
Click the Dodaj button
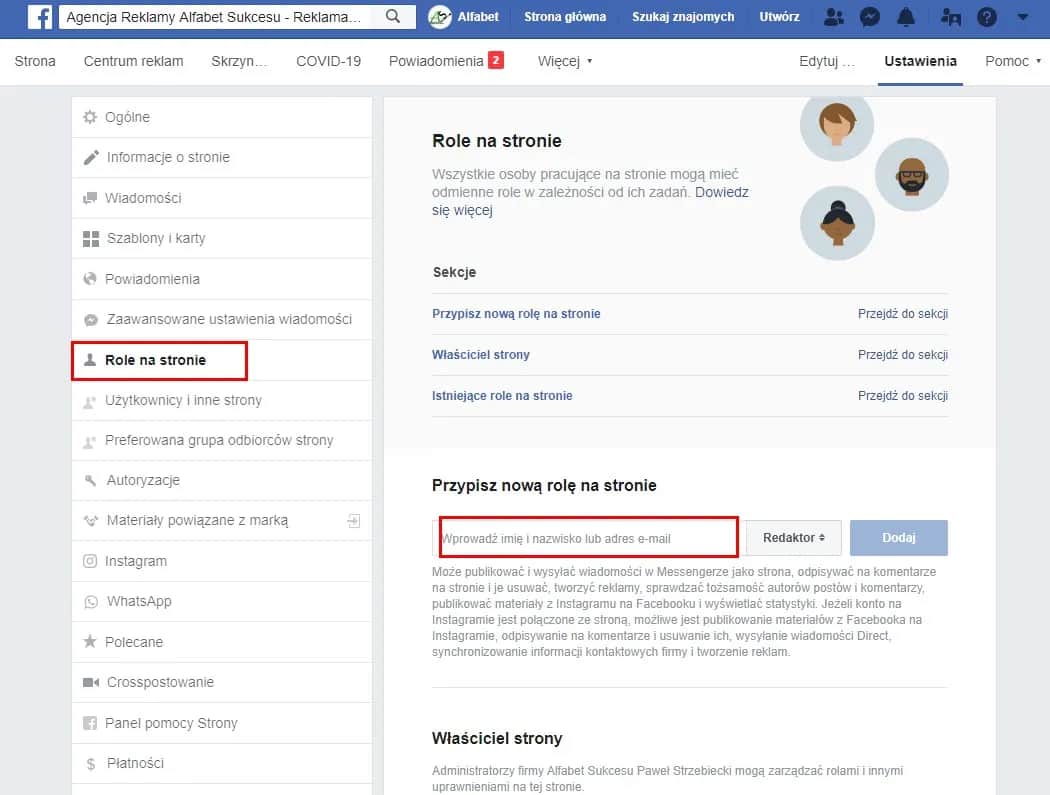(x=898, y=537)
